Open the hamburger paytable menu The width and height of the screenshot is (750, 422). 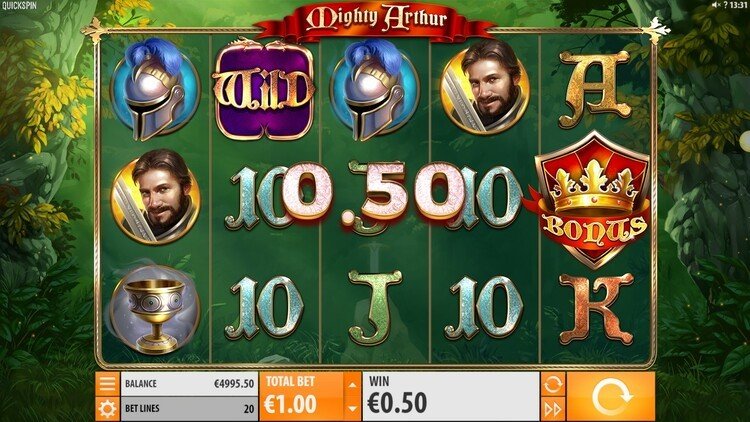pyautogui.click(x=107, y=384)
